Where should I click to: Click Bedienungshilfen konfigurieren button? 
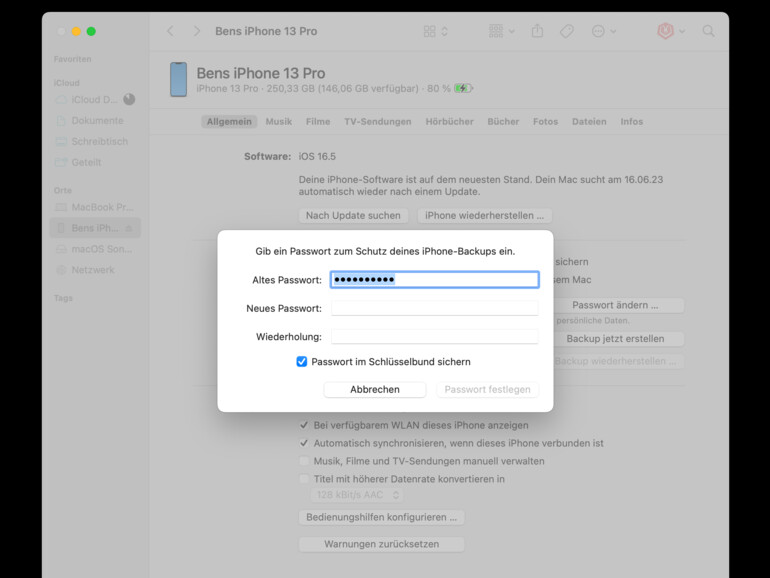click(382, 517)
